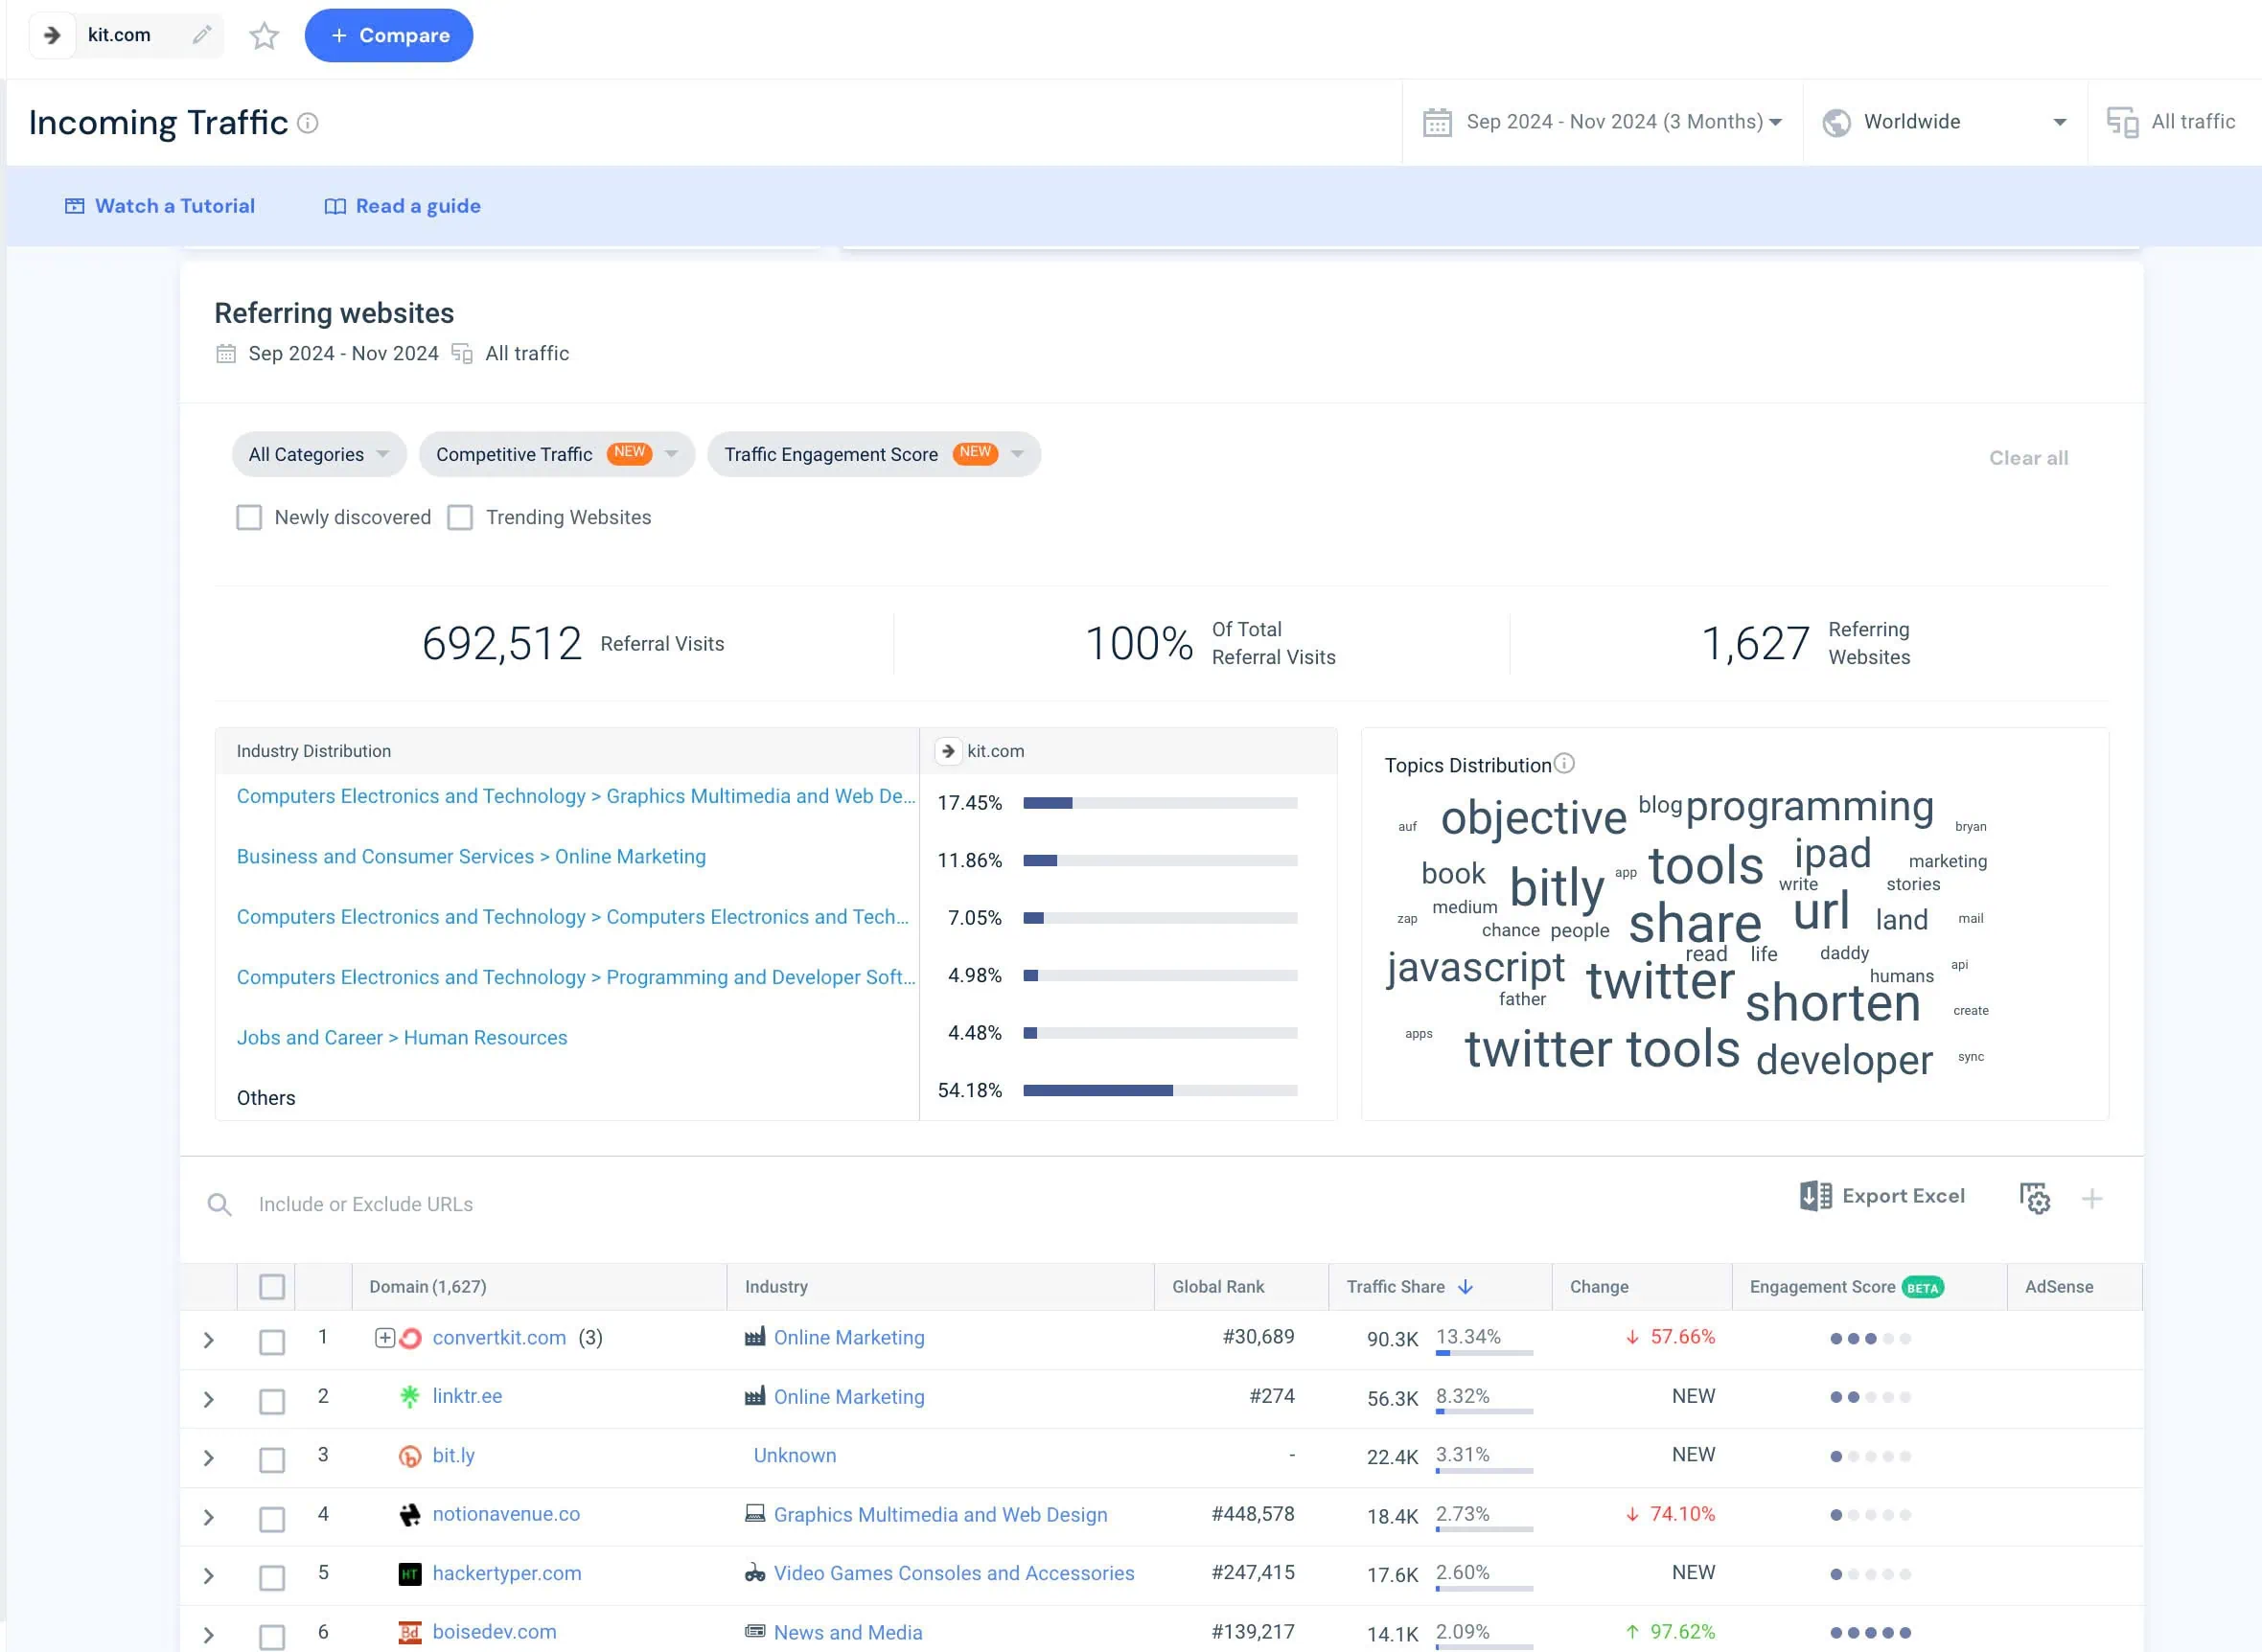Screen dimensions: 2262x1652
Task: Click the calendar icon in date range selector
Action: (1437, 122)
